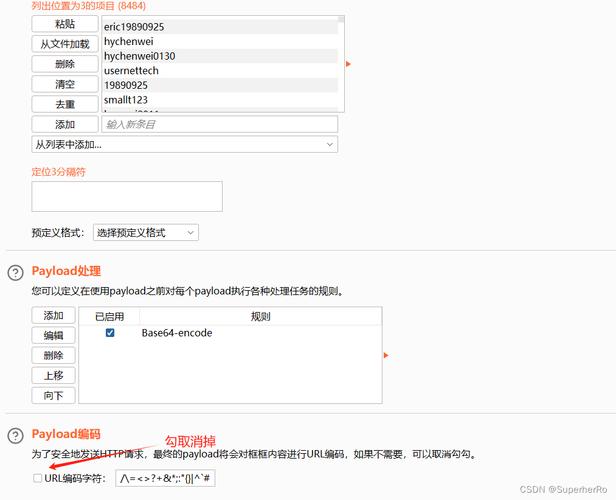Click the orange arrow beside the rules table
This screenshot has width=616, height=500.
386,355
